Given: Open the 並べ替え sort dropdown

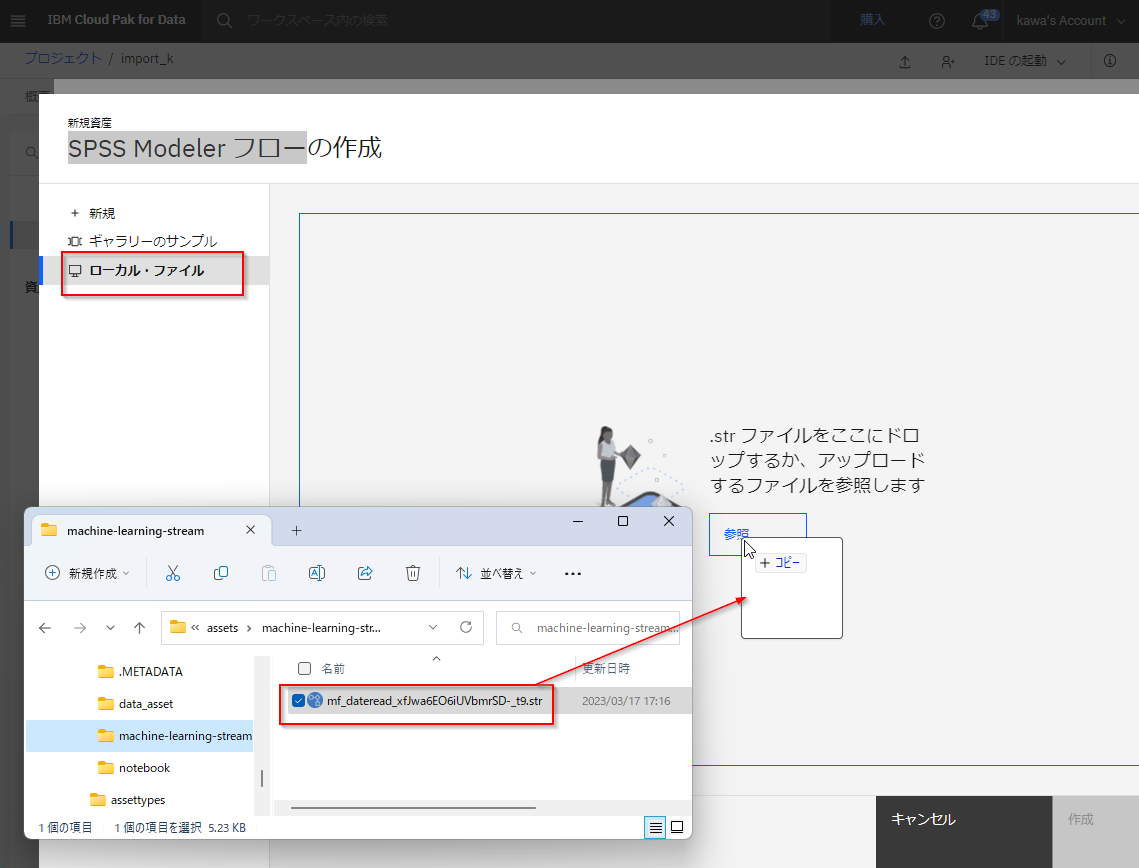Looking at the screenshot, I should (x=497, y=573).
